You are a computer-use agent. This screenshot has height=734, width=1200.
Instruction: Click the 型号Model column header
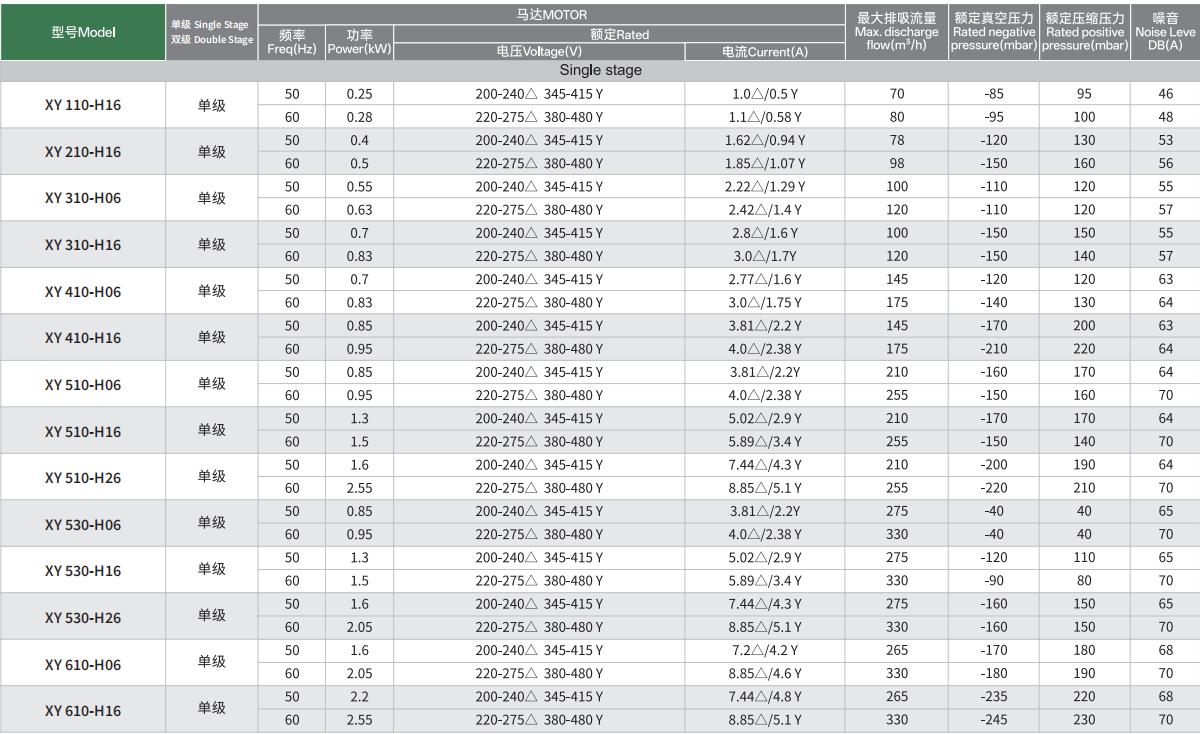coord(83,32)
